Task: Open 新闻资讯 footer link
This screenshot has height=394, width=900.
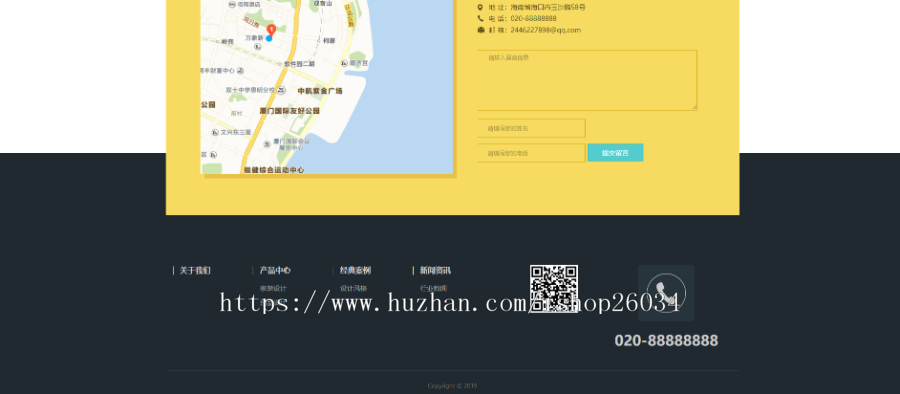Action: (435, 271)
